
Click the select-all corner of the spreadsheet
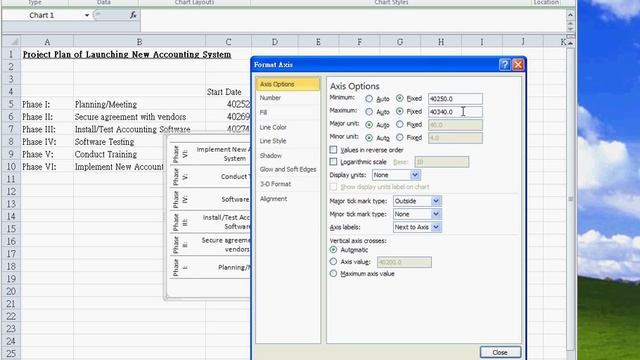(x=11, y=42)
